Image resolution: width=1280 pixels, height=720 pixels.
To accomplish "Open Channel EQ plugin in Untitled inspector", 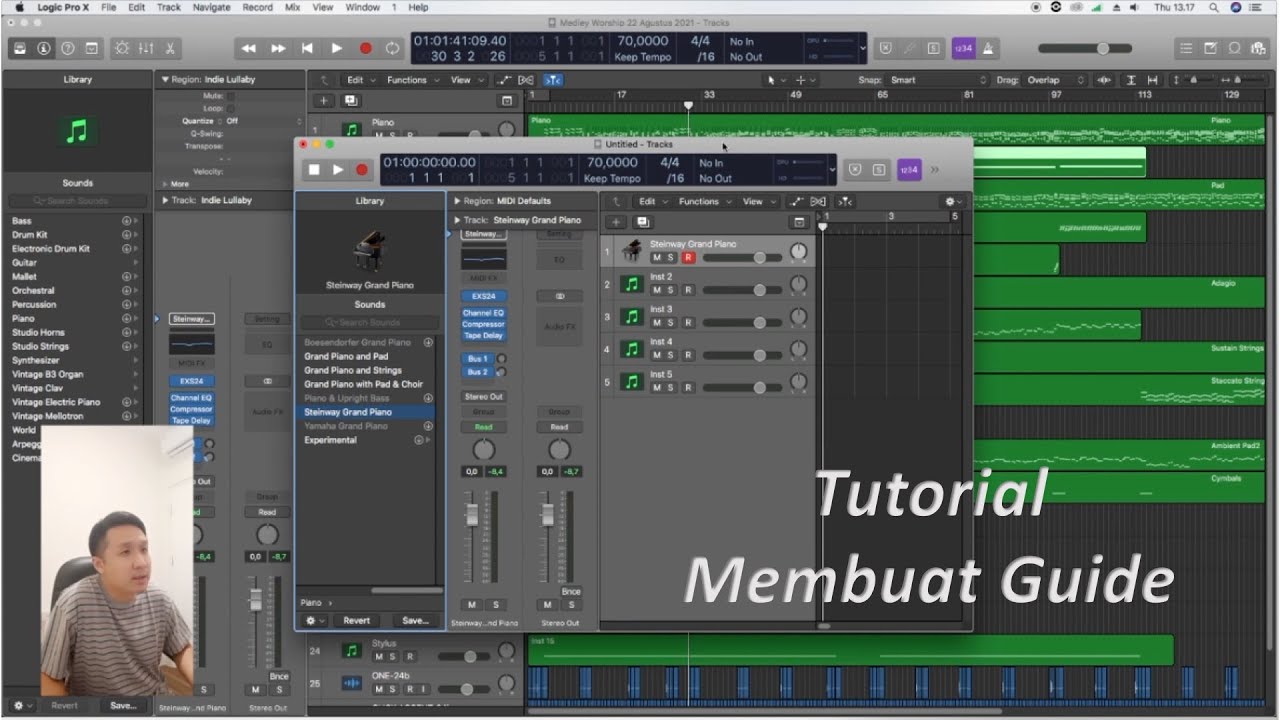I will point(483,313).
